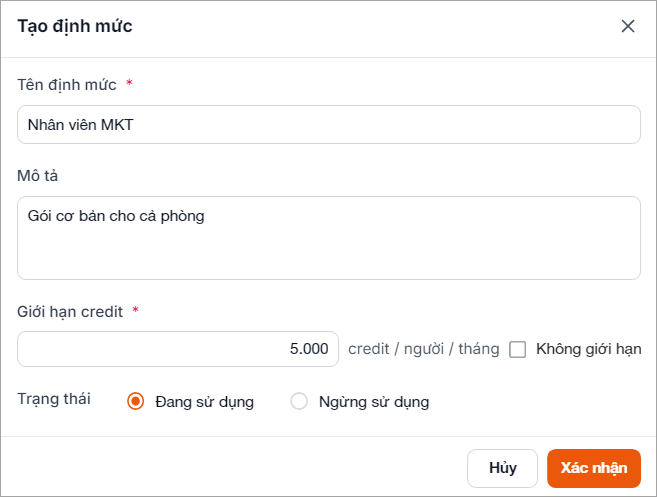Click the red asterisk beside Giới hạn credit
Image resolution: width=657 pixels, height=497 pixels.
[135, 311]
